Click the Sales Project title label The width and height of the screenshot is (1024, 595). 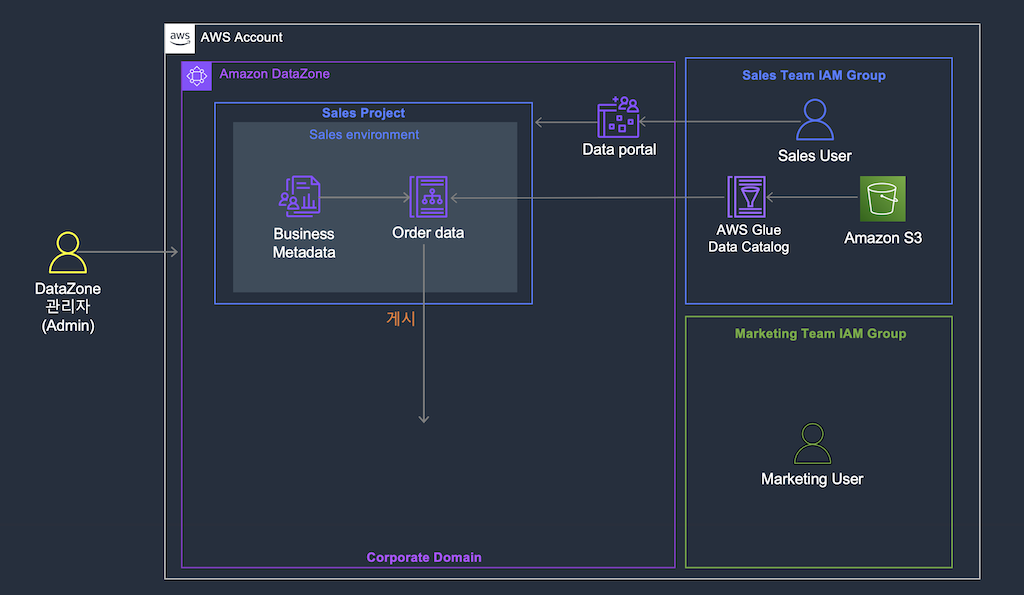[363, 113]
